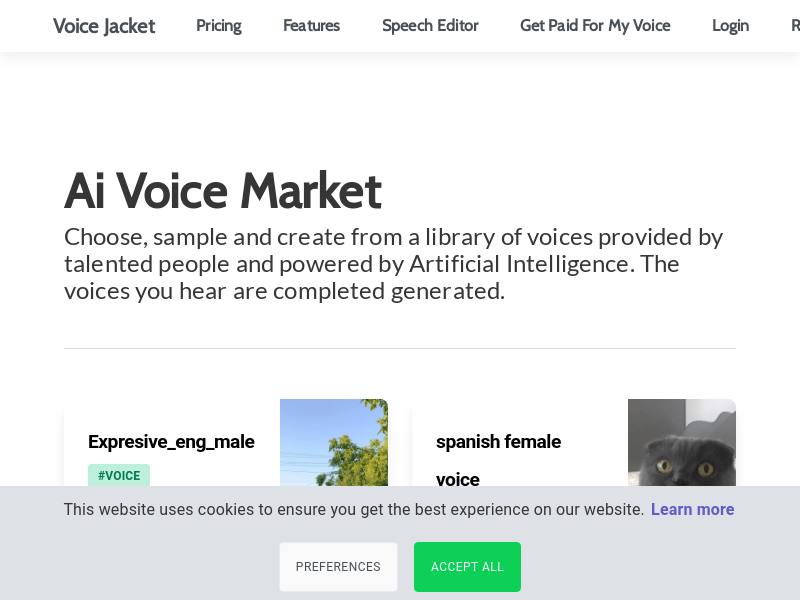Click the horizontal divider under the description
Image resolution: width=800 pixels, height=600 pixels.
pos(400,347)
